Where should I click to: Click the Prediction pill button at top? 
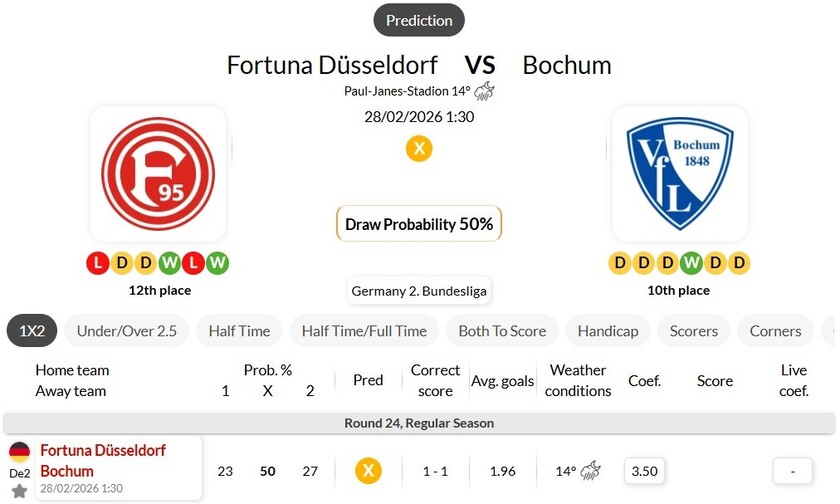pyautogui.click(x=419, y=20)
